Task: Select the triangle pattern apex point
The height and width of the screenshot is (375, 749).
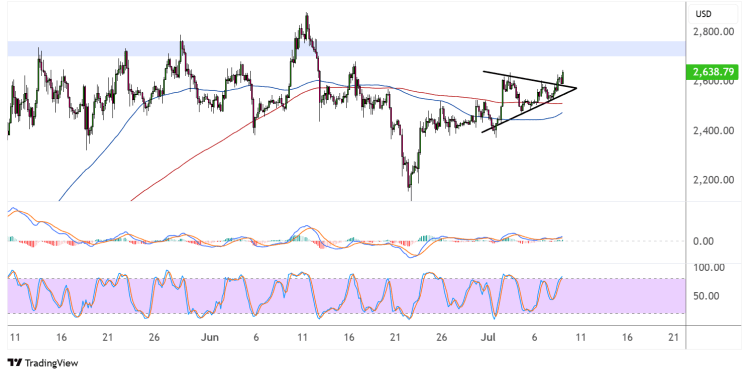Action: pyautogui.click(x=576, y=88)
